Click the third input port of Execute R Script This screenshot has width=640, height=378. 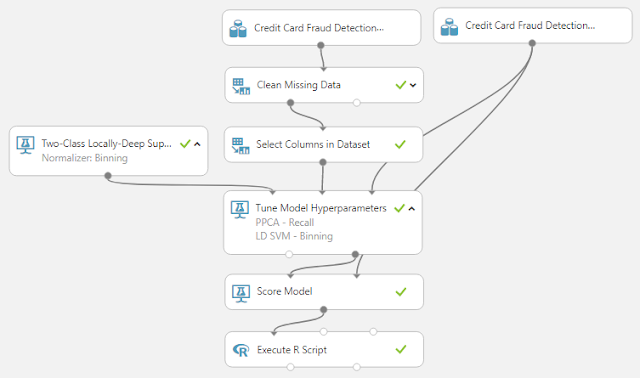(x=373, y=331)
